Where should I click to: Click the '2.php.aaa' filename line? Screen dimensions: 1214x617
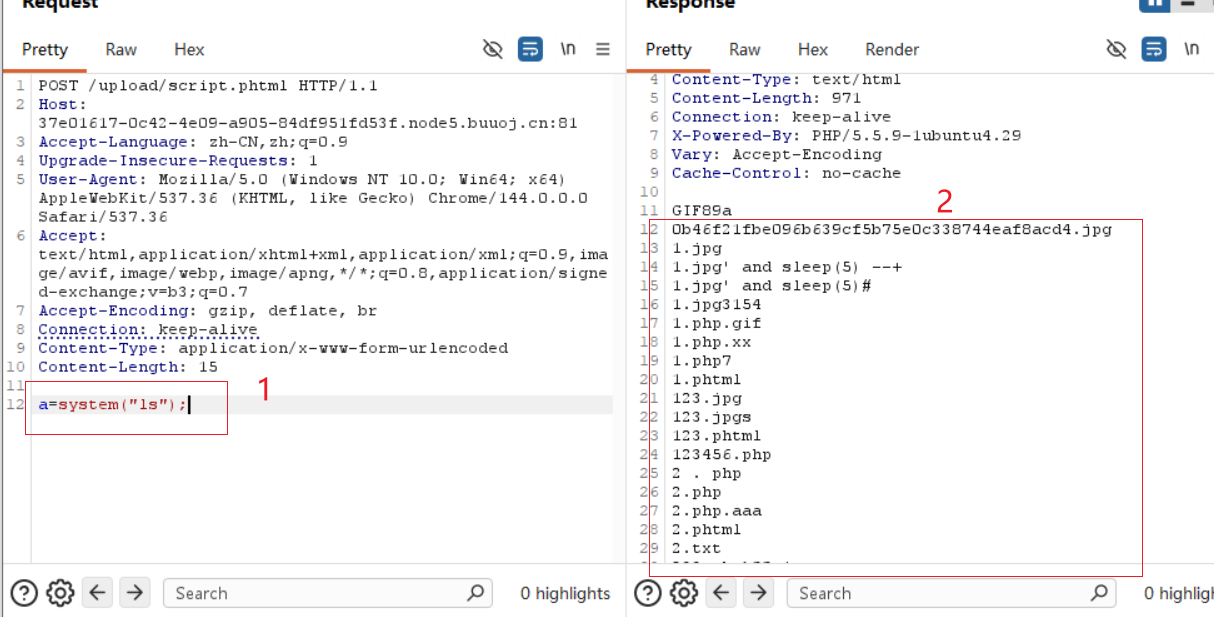click(716, 511)
